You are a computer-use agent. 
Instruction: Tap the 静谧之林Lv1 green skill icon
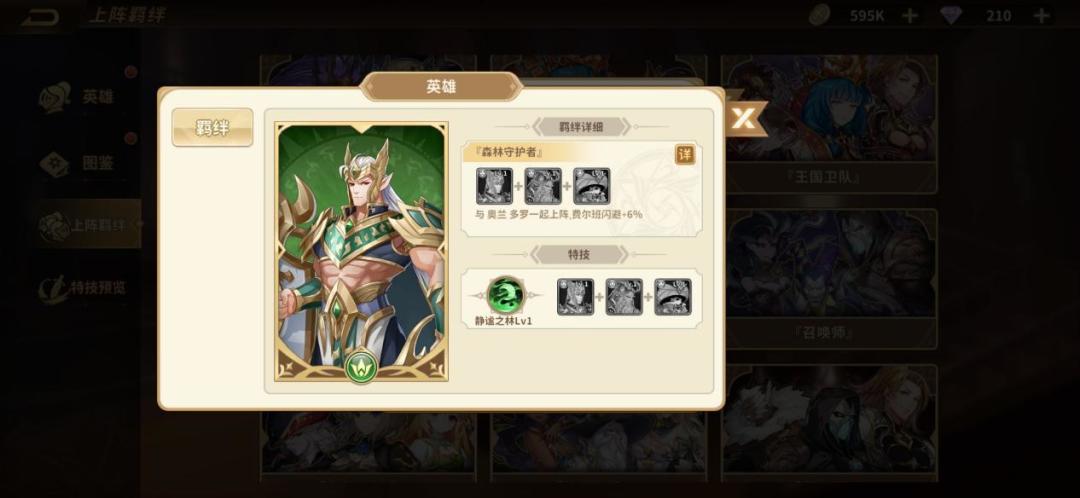tap(506, 295)
